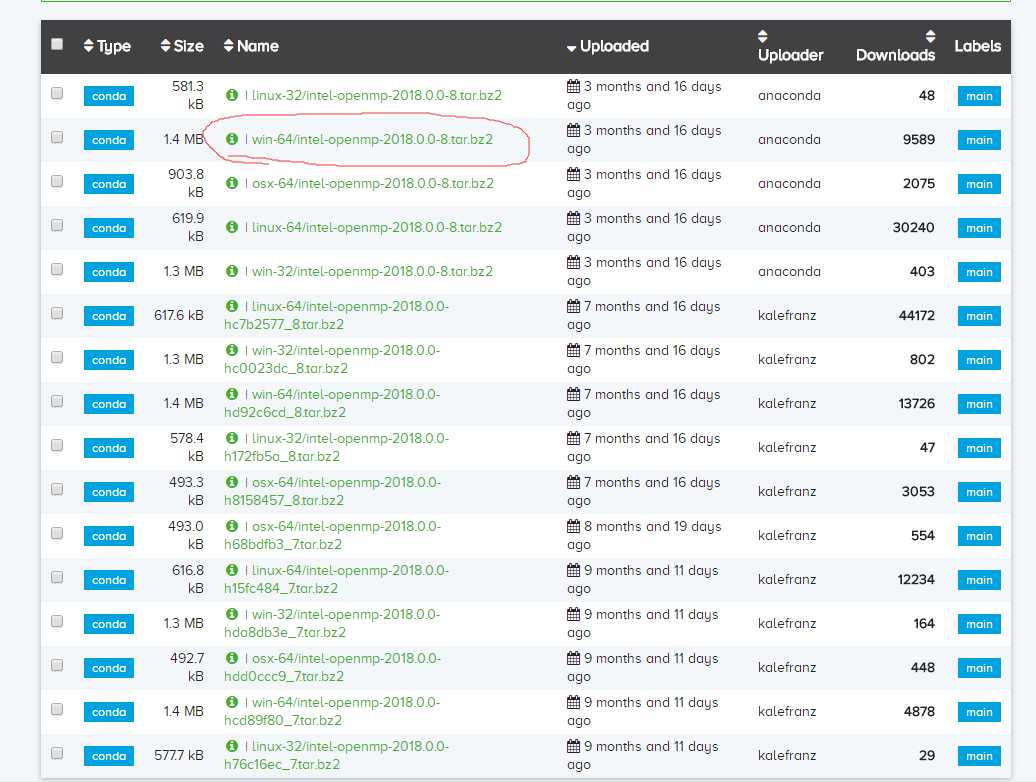Toggle the select-all checkbox in table header

(57, 44)
